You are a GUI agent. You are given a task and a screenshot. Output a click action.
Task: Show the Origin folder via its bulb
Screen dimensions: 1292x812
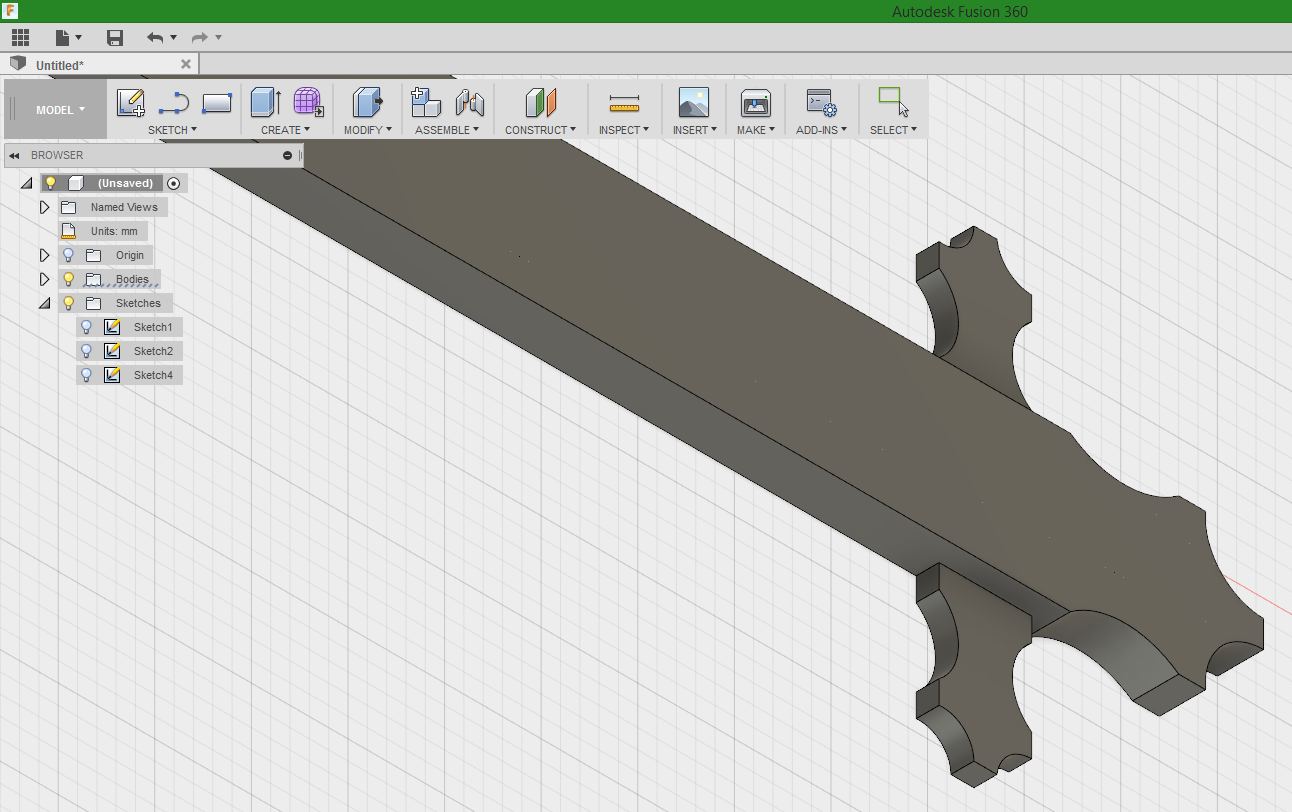click(68, 255)
